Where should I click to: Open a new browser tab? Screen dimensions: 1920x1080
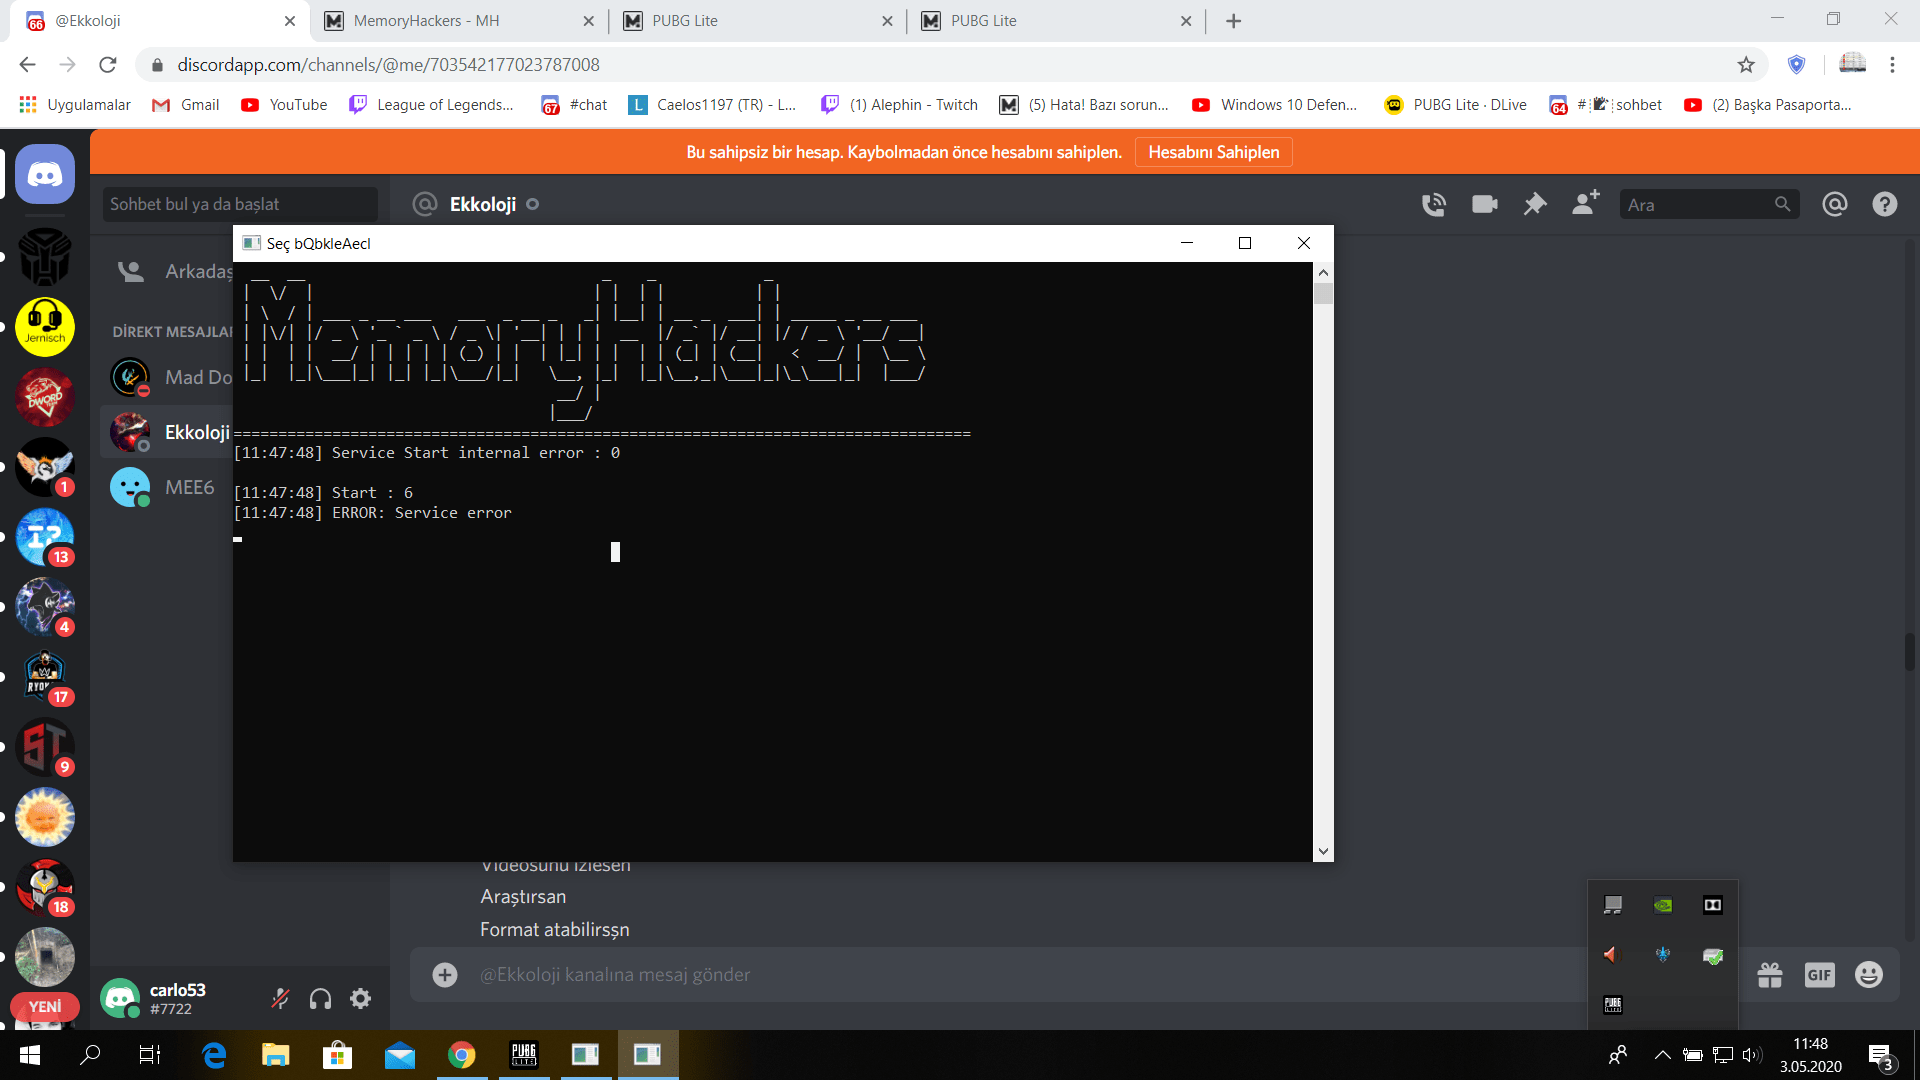click(1234, 21)
